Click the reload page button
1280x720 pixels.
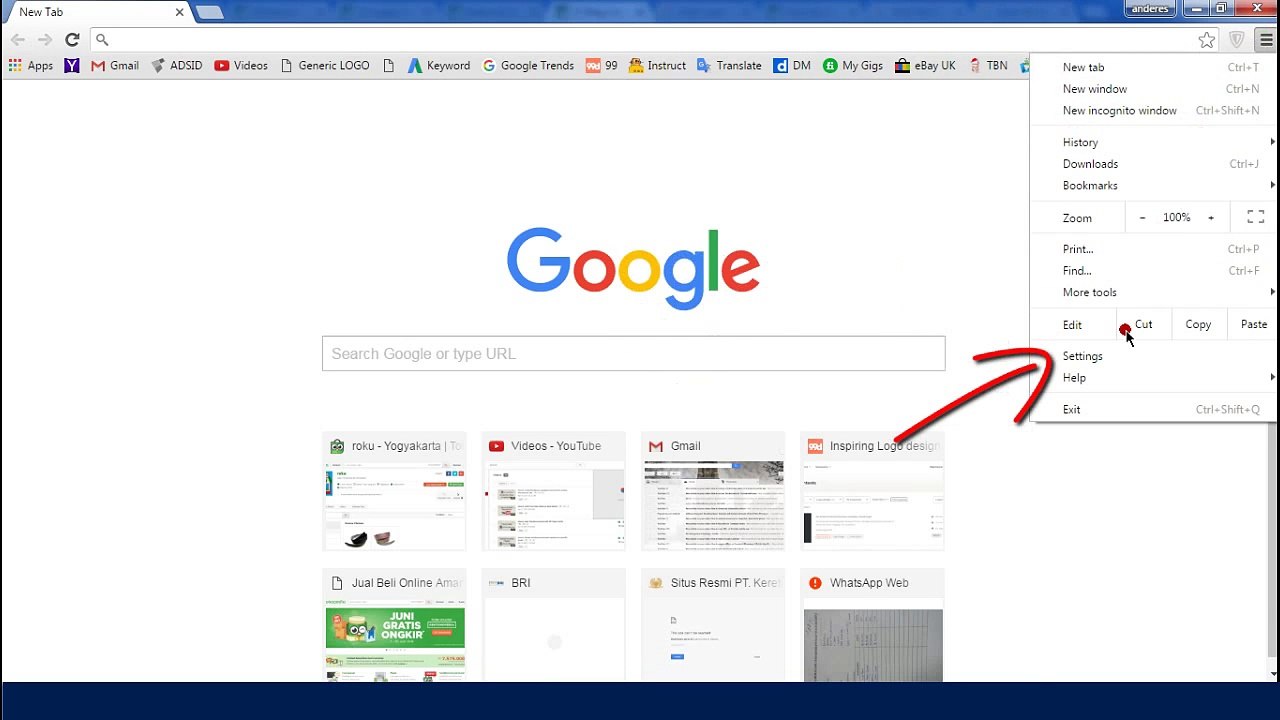click(x=72, y=40)
